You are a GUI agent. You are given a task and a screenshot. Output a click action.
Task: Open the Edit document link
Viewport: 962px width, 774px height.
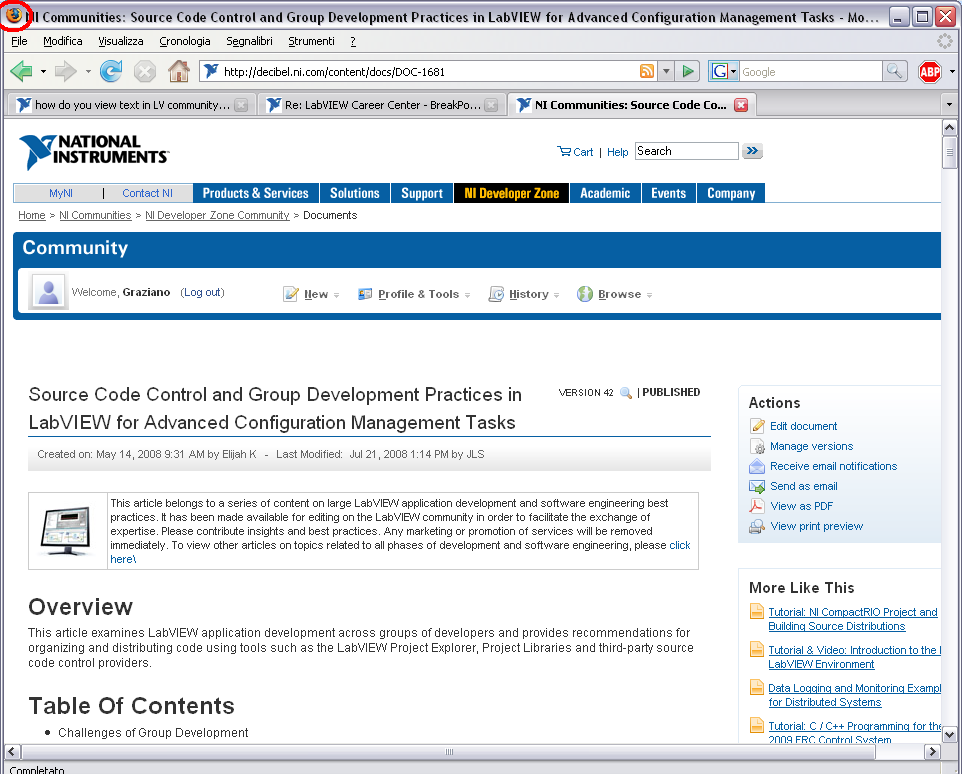(803, 426)
